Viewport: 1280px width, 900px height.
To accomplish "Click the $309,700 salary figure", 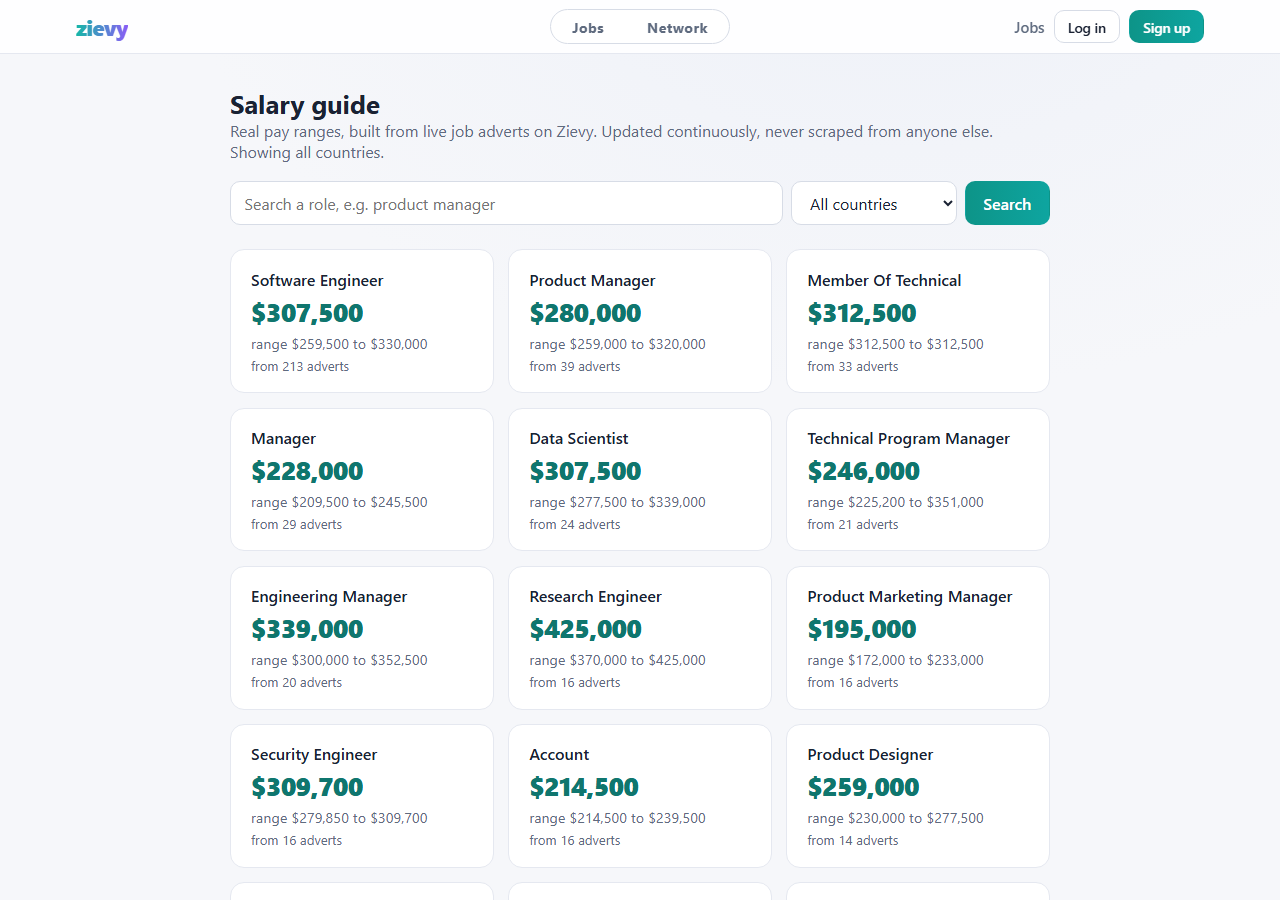I will 307,787.
